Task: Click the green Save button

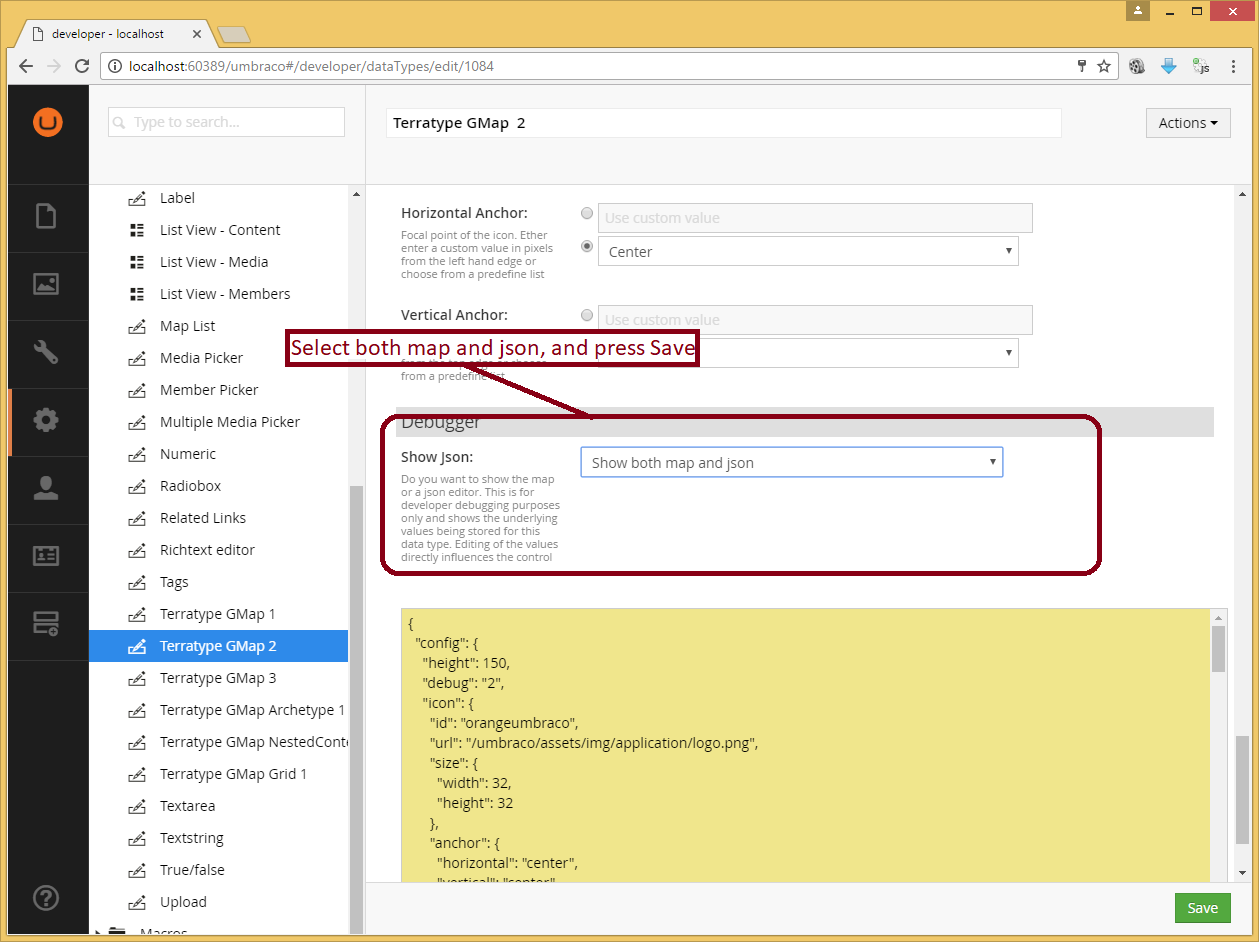Action: (1202, 908)
